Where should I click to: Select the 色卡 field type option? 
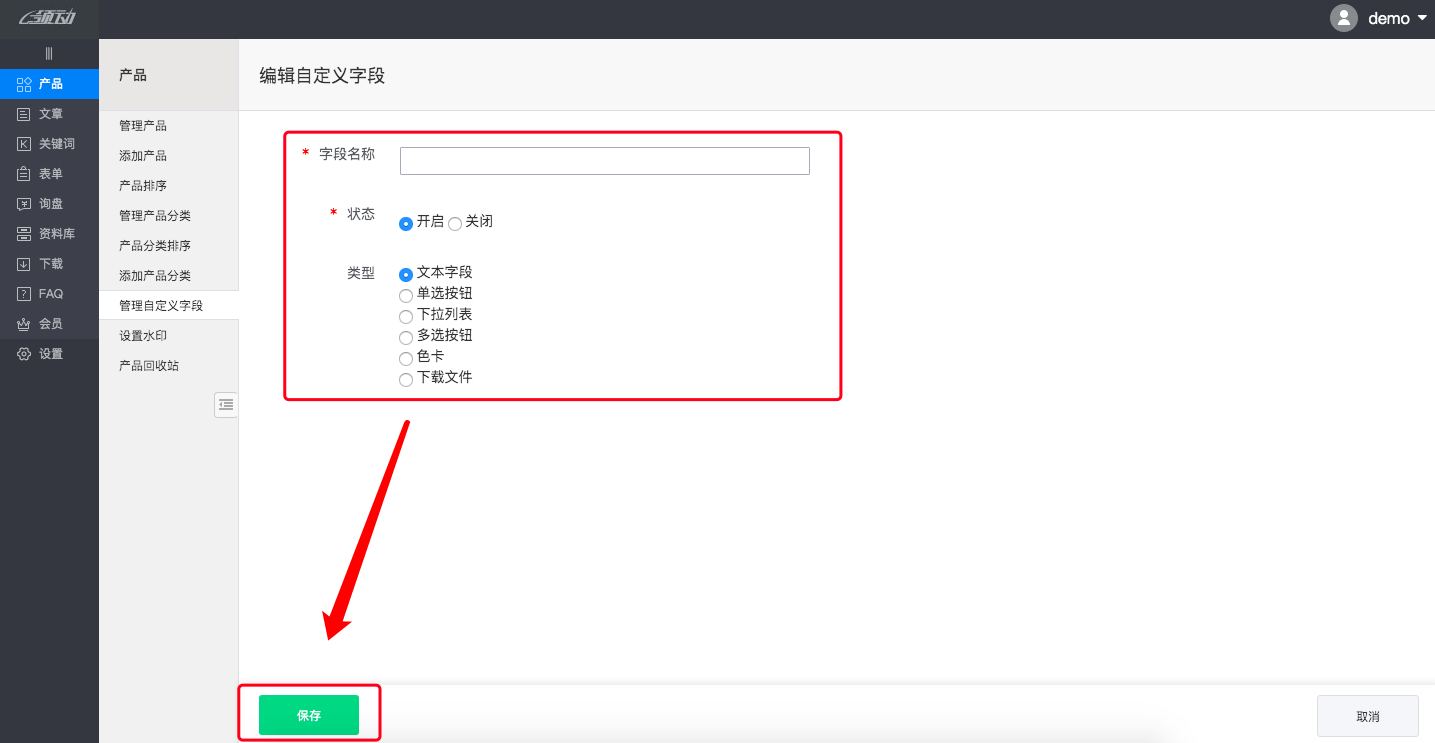pyautogui.click(x=406, y=357)
